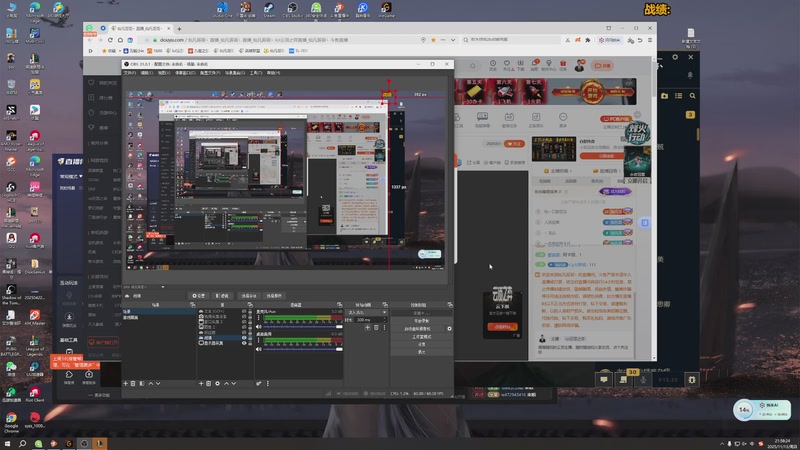Image resolution: width=800 pixels, height=450 pixels.
Task: Move the selected source down
Action: [x=234, y=383]
